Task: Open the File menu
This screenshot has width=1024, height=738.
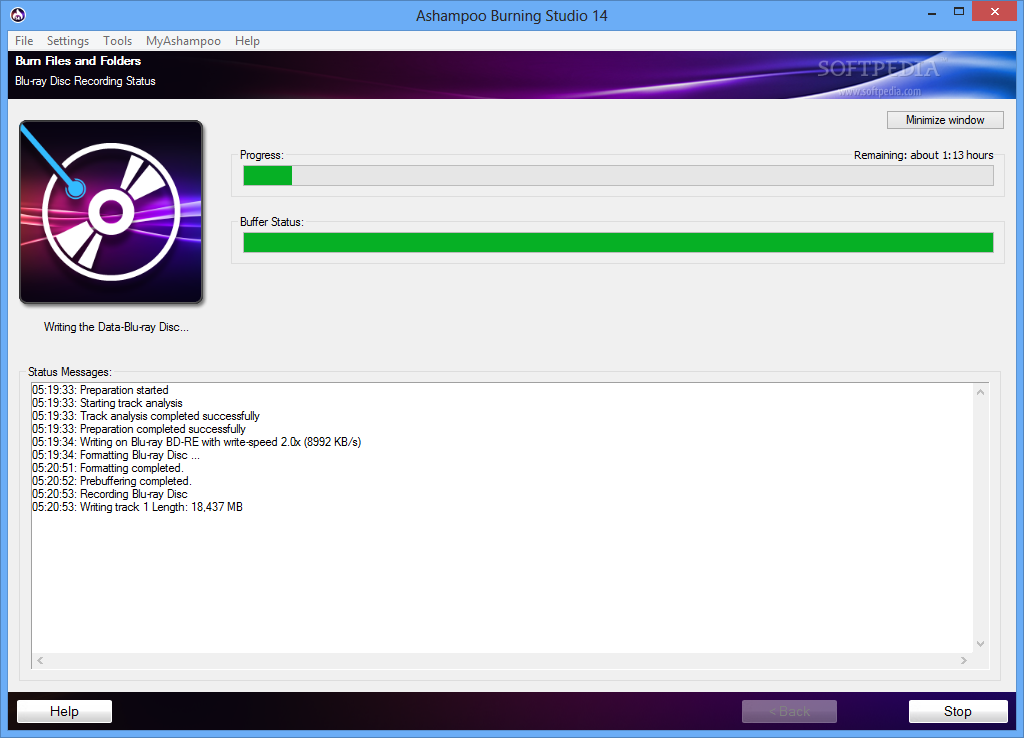Action: tap(24, 40)
